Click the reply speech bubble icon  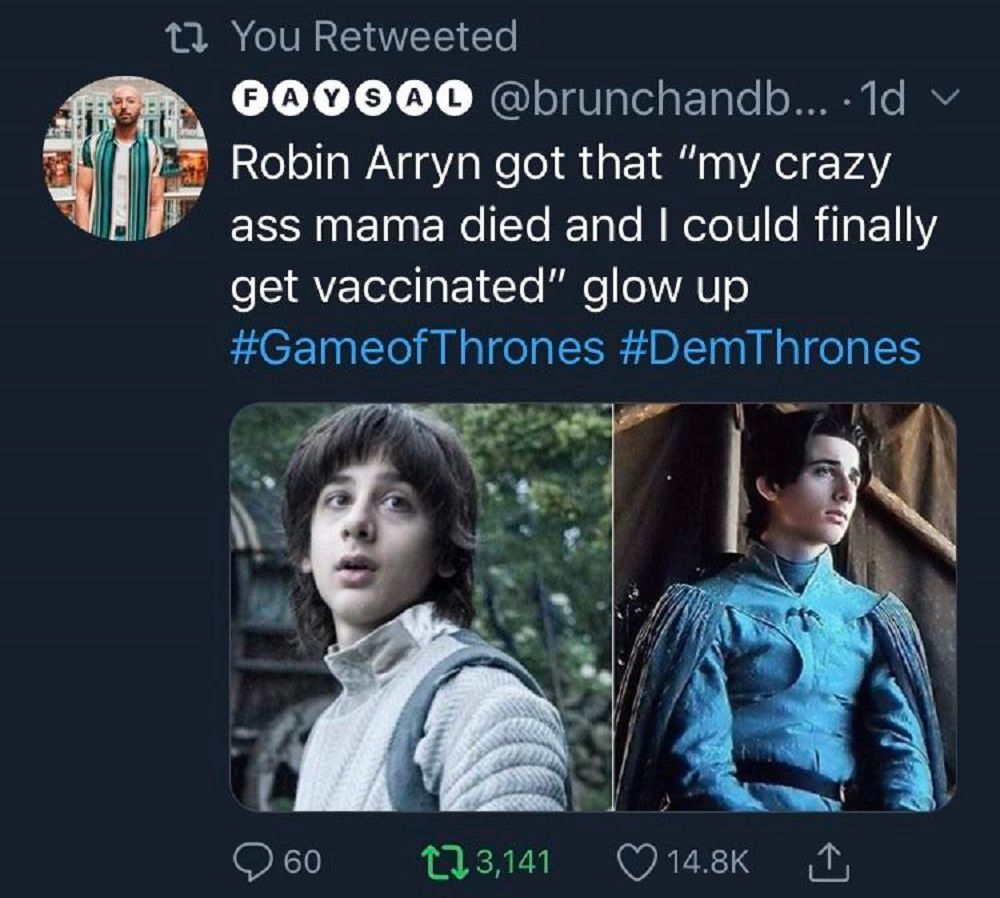(x=247, y=859)
